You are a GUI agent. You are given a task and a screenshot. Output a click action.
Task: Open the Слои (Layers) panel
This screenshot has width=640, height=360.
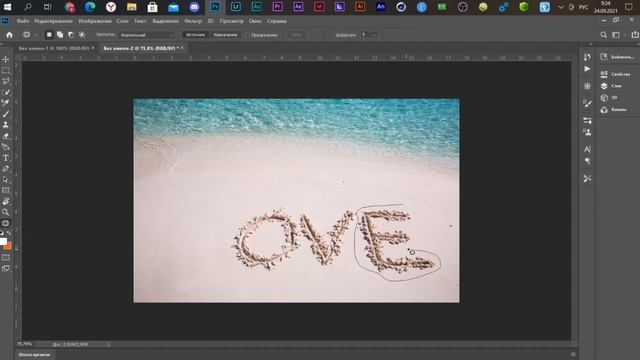[x=611, y=86]
